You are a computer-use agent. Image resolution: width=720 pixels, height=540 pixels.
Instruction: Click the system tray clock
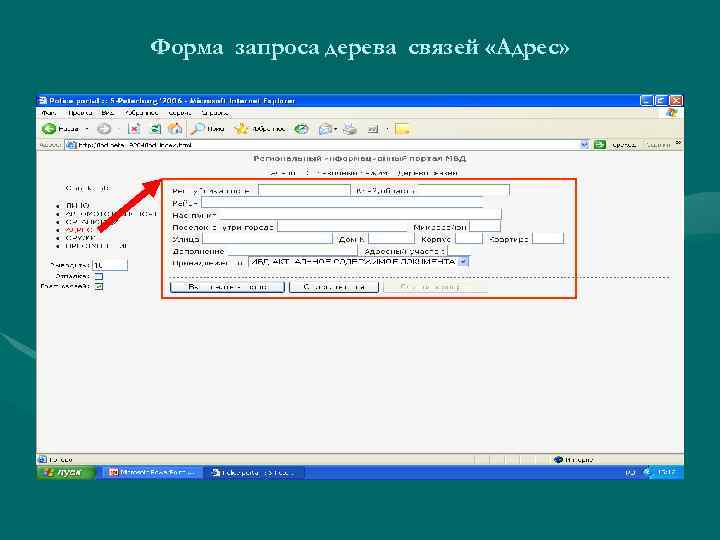(x=665, y=472)
